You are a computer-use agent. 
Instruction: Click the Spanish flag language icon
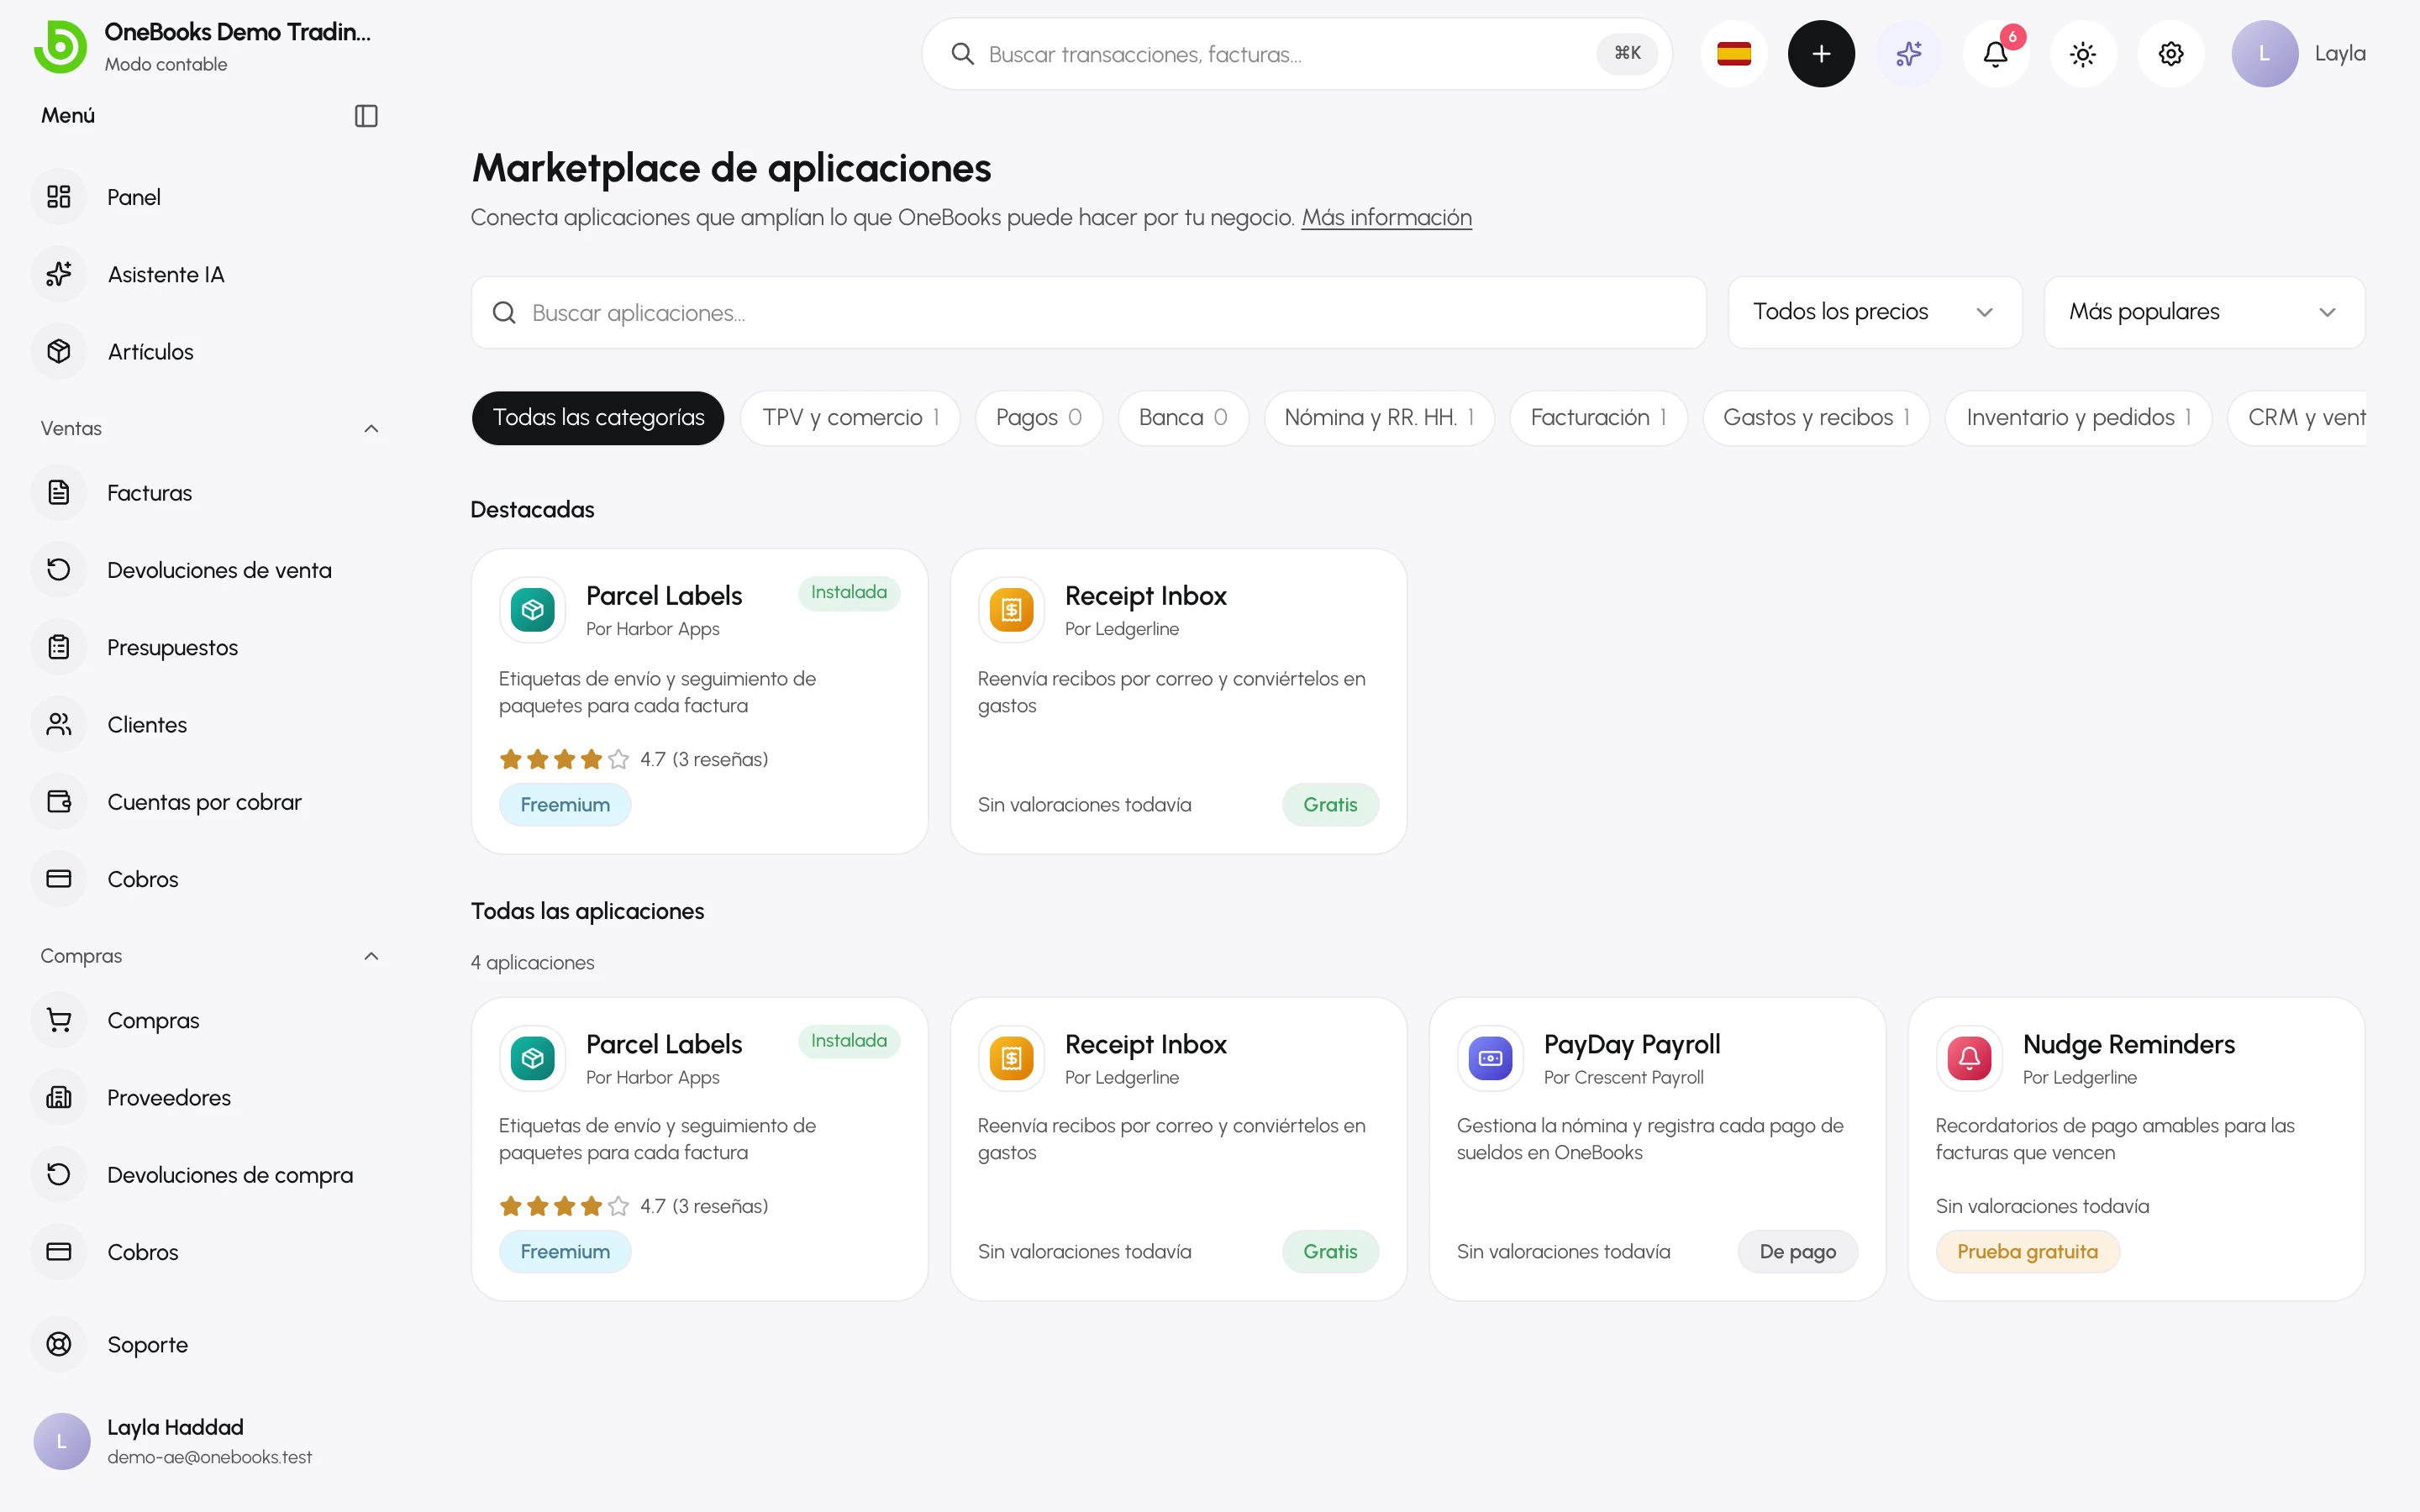point(1733,54)
